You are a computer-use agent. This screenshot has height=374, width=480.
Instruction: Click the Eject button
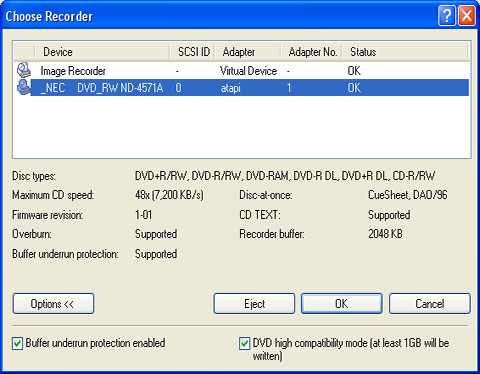(254, 304)
